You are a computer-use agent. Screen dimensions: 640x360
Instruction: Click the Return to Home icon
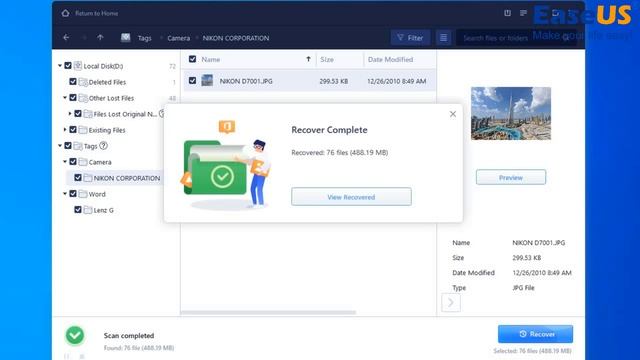[x=65, y=13]
